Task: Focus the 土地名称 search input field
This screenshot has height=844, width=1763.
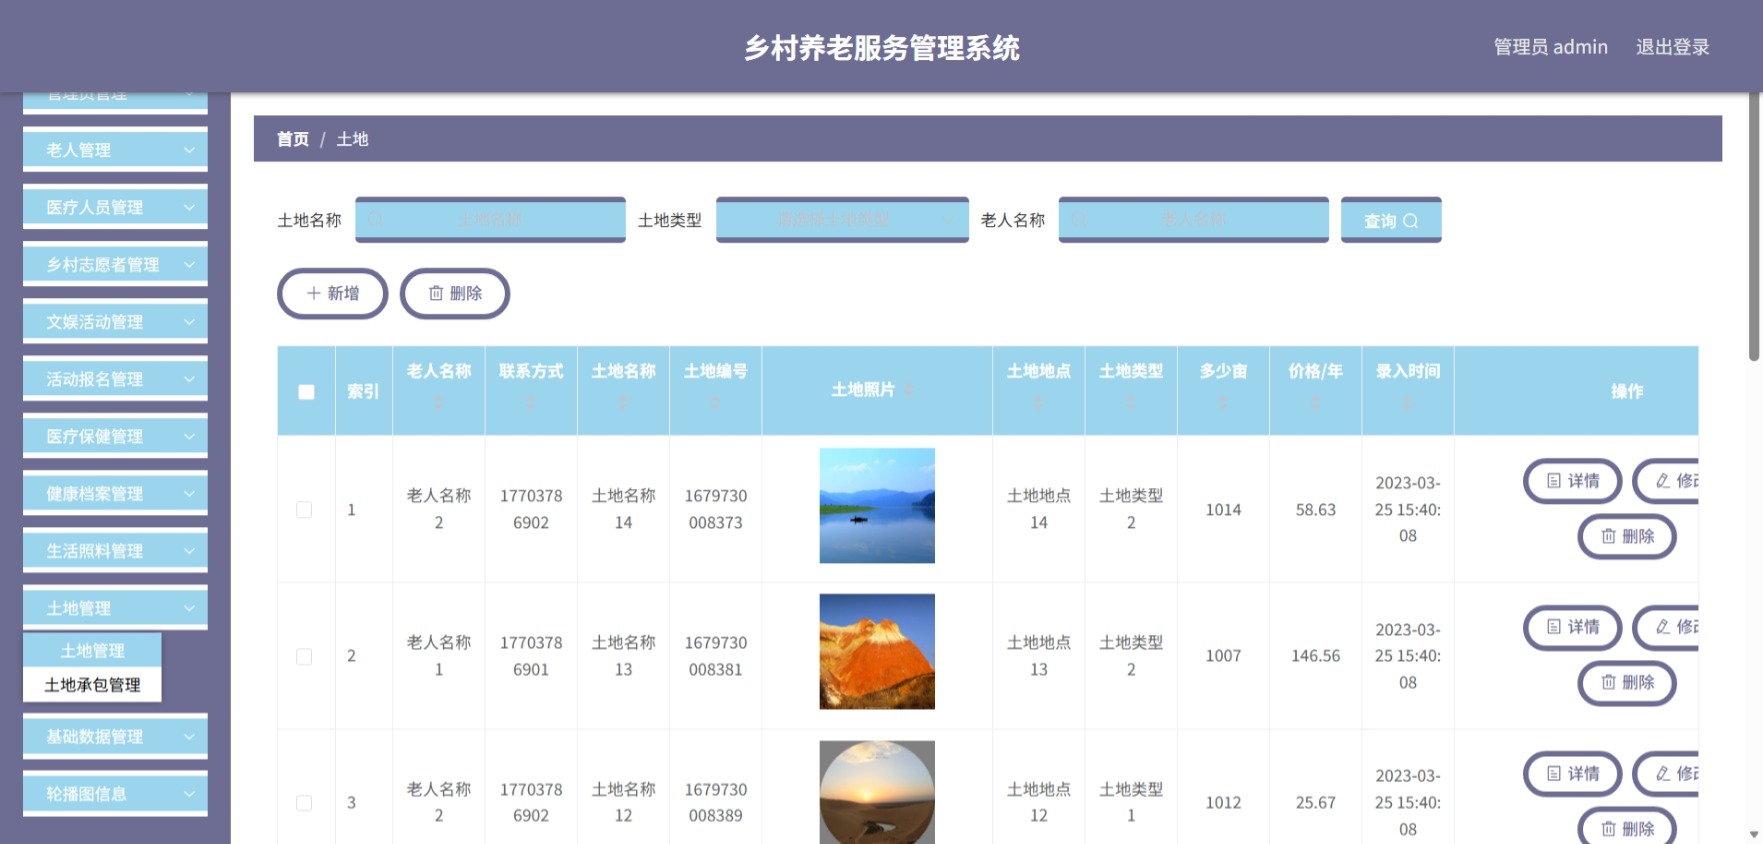Action: pyautogui.click(x=490, y=219)
